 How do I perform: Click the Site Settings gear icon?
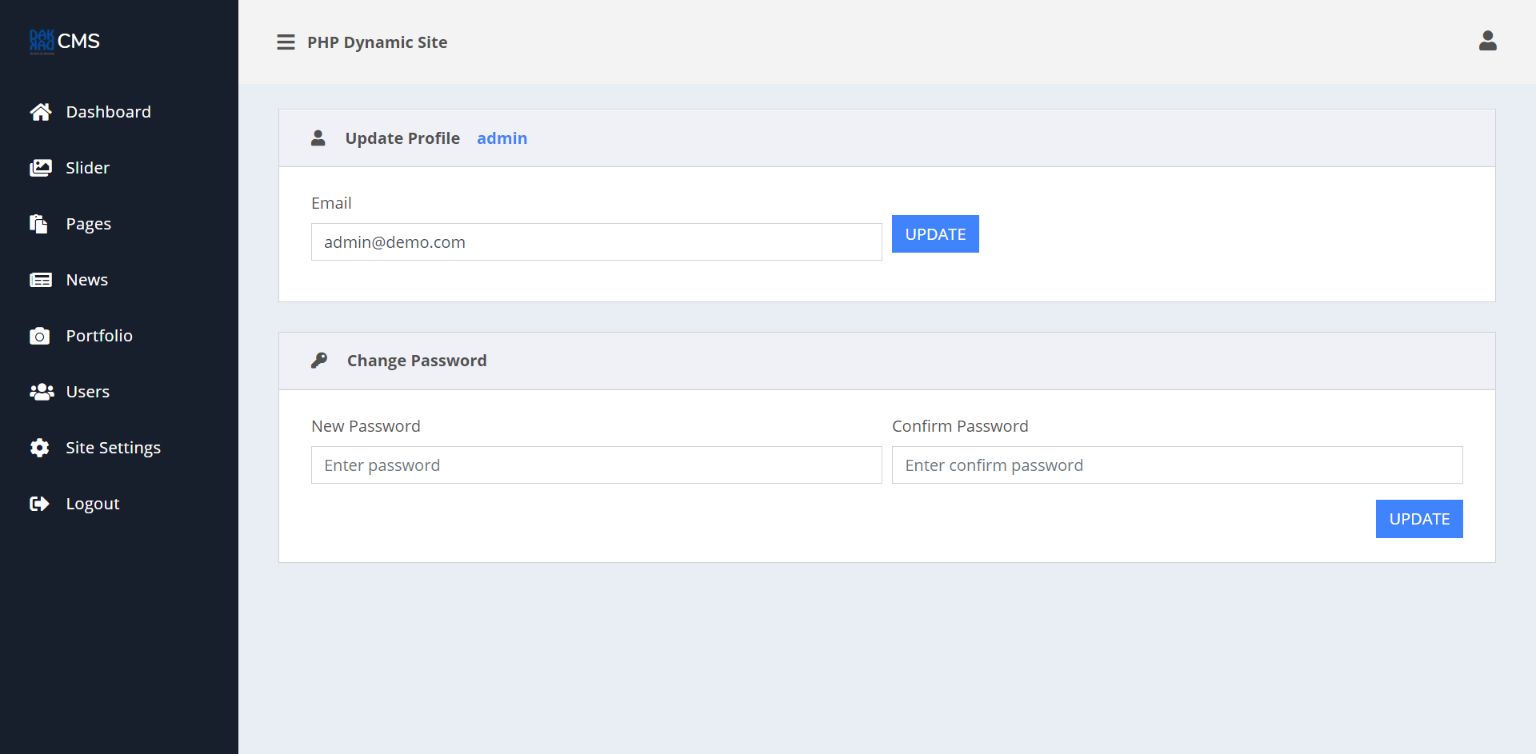tap(40, 448)
